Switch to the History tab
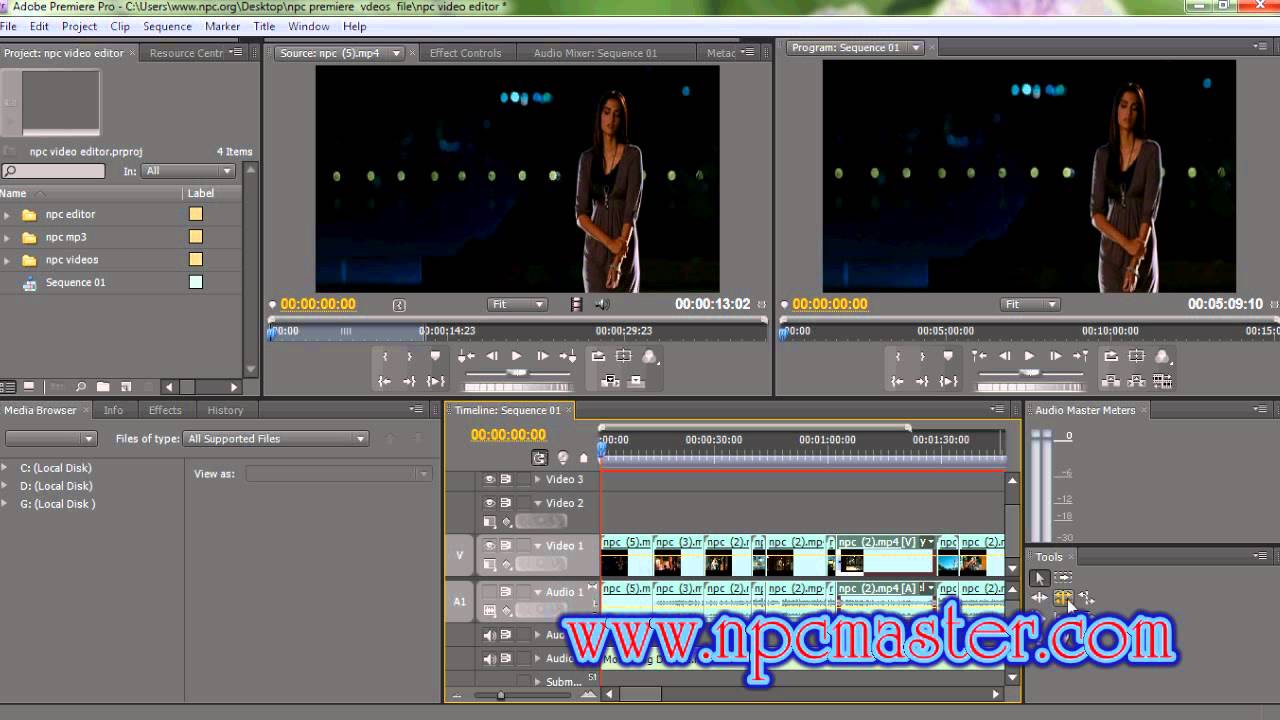 point(225,410)
